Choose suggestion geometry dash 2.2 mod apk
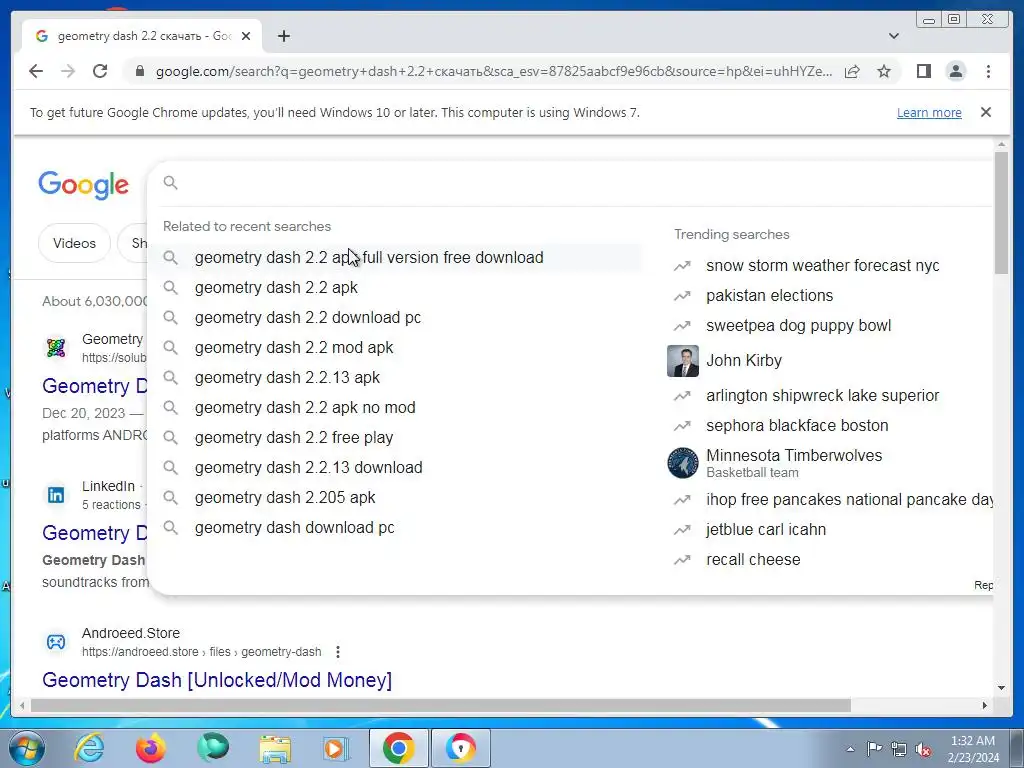The width and height of the screenshot is (1024, 768). (x=394, y=347)
